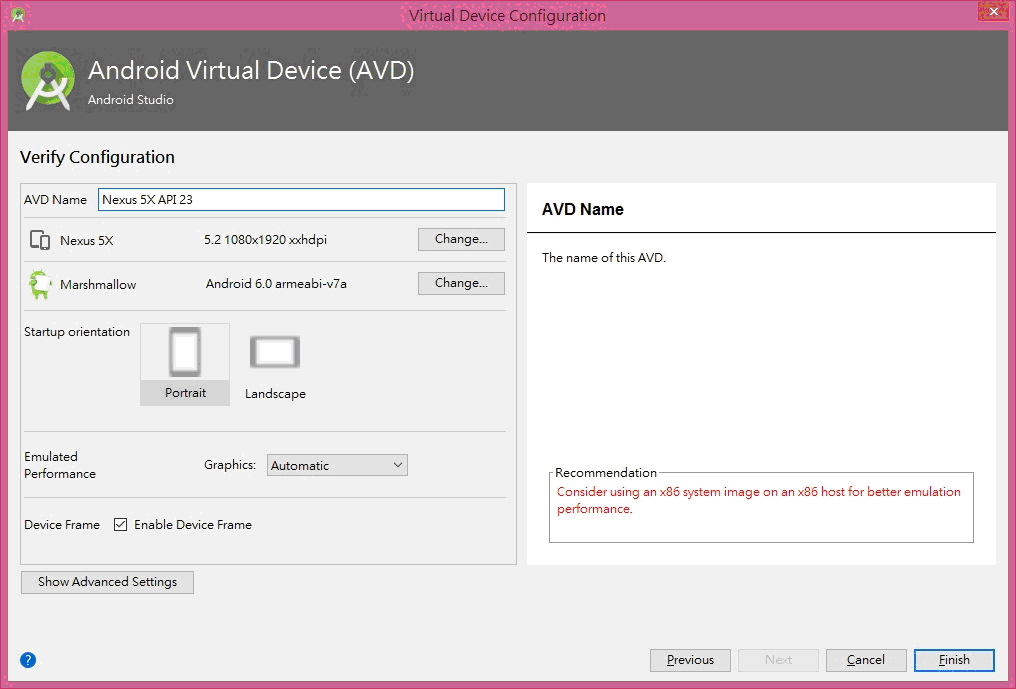Click the Android Studio logo in header
The height and width of the screenshot is (689, 1016).
coord(47,81)
